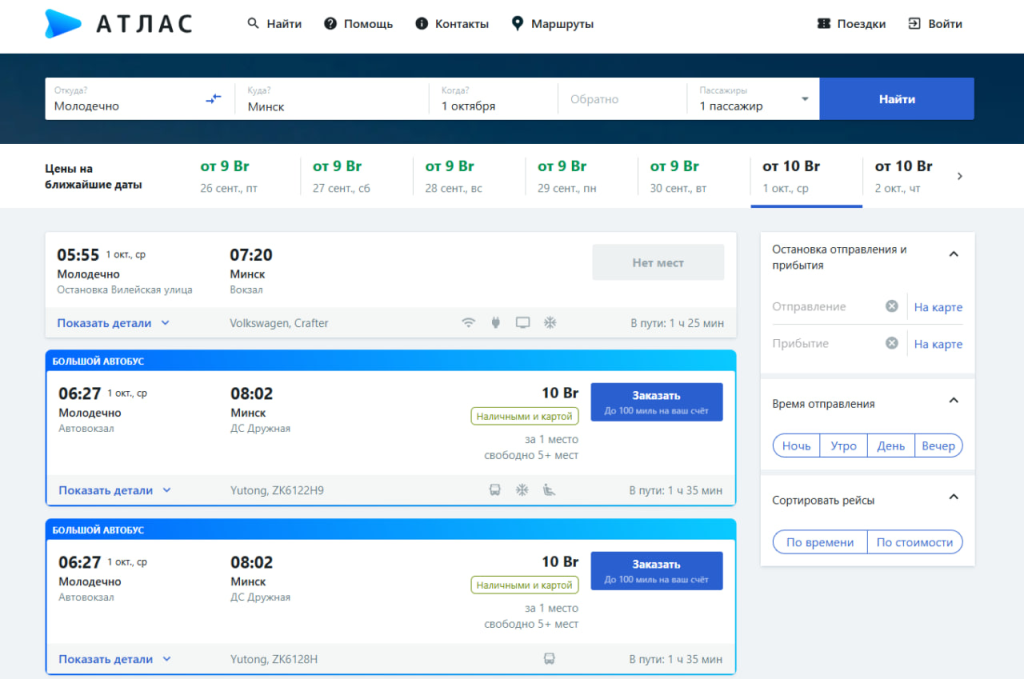Click the Atlas logo icon
Image resolution: width=1024 pixels, height=679 pixels.
click(x=63, y=24)
